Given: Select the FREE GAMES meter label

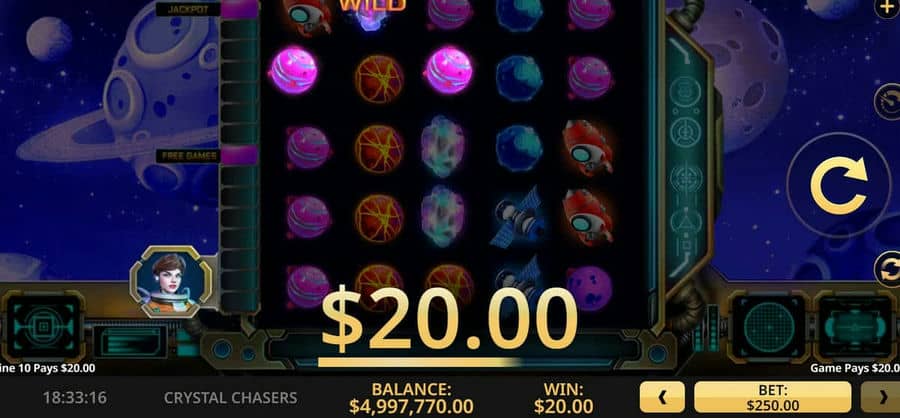Looking at the screenshot, I should 189,156.
